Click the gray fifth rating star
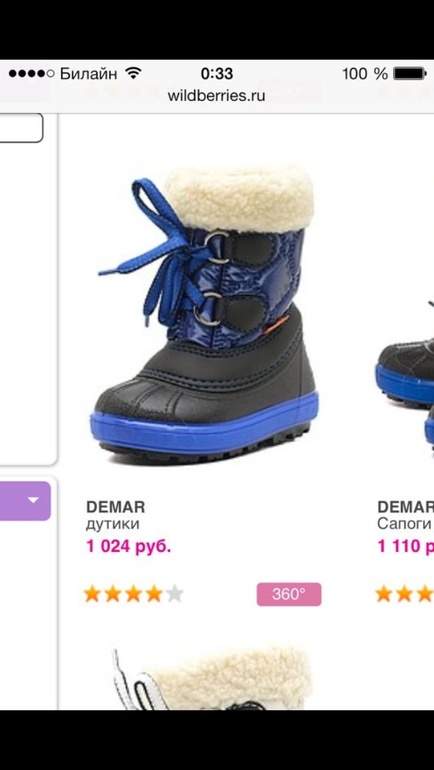The width and height of the screenshot is (434, 770). [174, 594]
